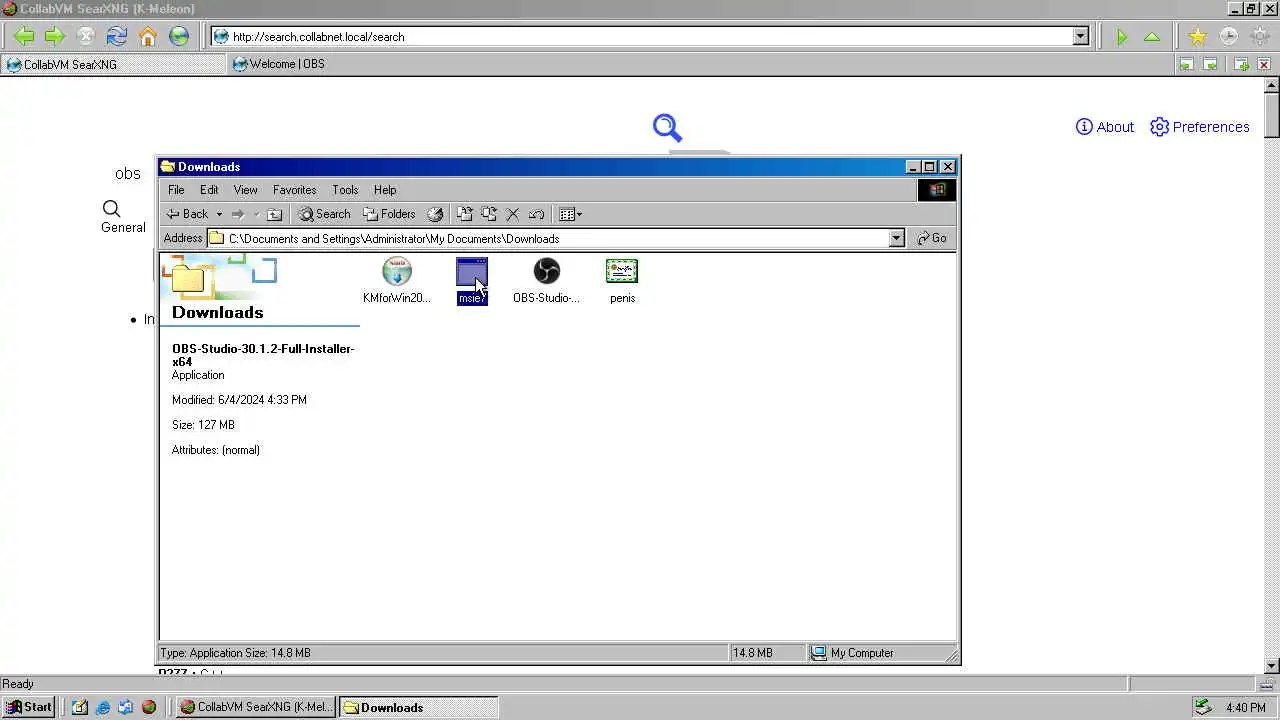Screen dimensions: 1280x720
Task: Open history via clock icon
Action: pyautogui.click(x=1228, y=37)
